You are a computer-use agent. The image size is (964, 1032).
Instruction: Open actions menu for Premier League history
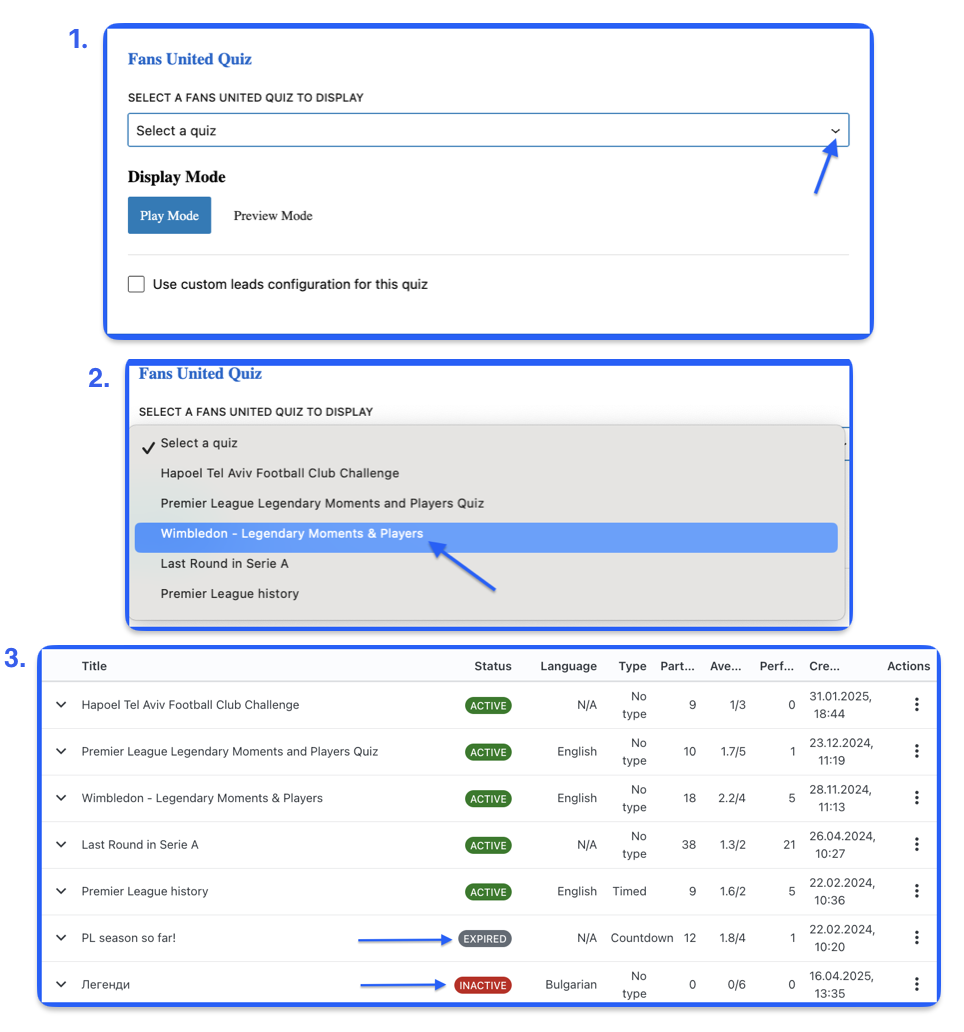pos(917,891)
